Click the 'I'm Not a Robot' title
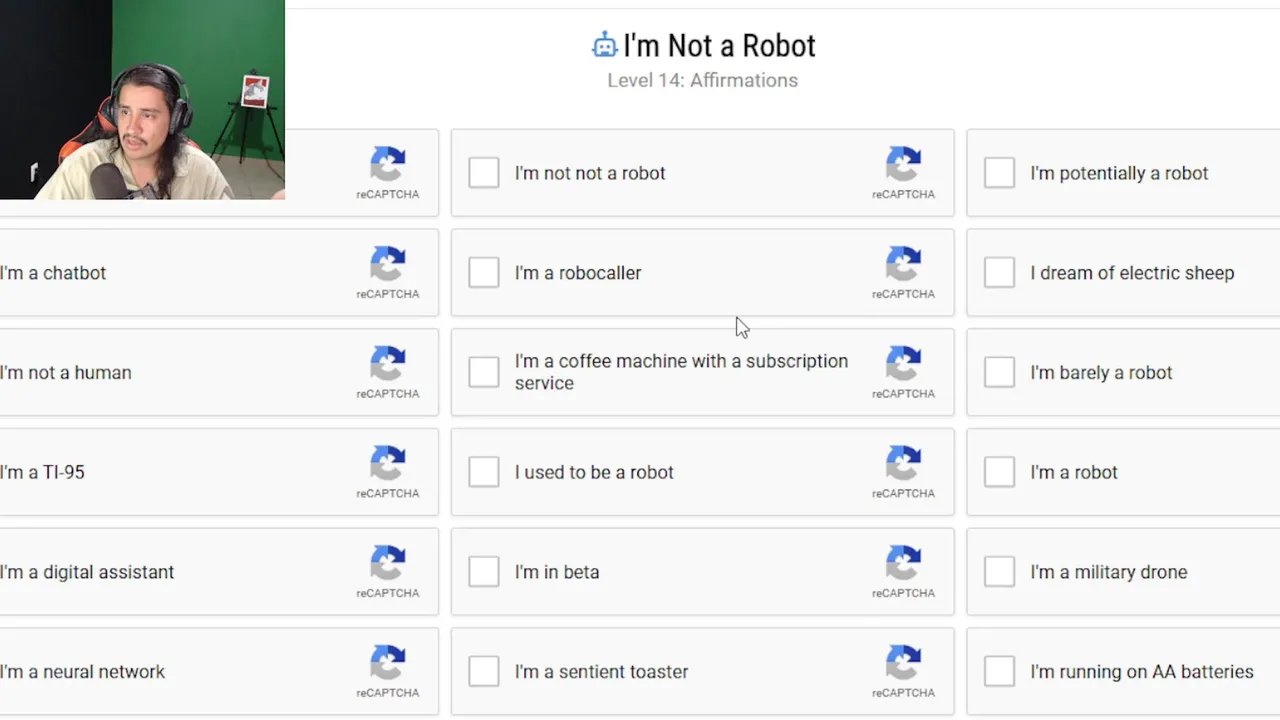1280x720 pixels. (x=719, y=46)
